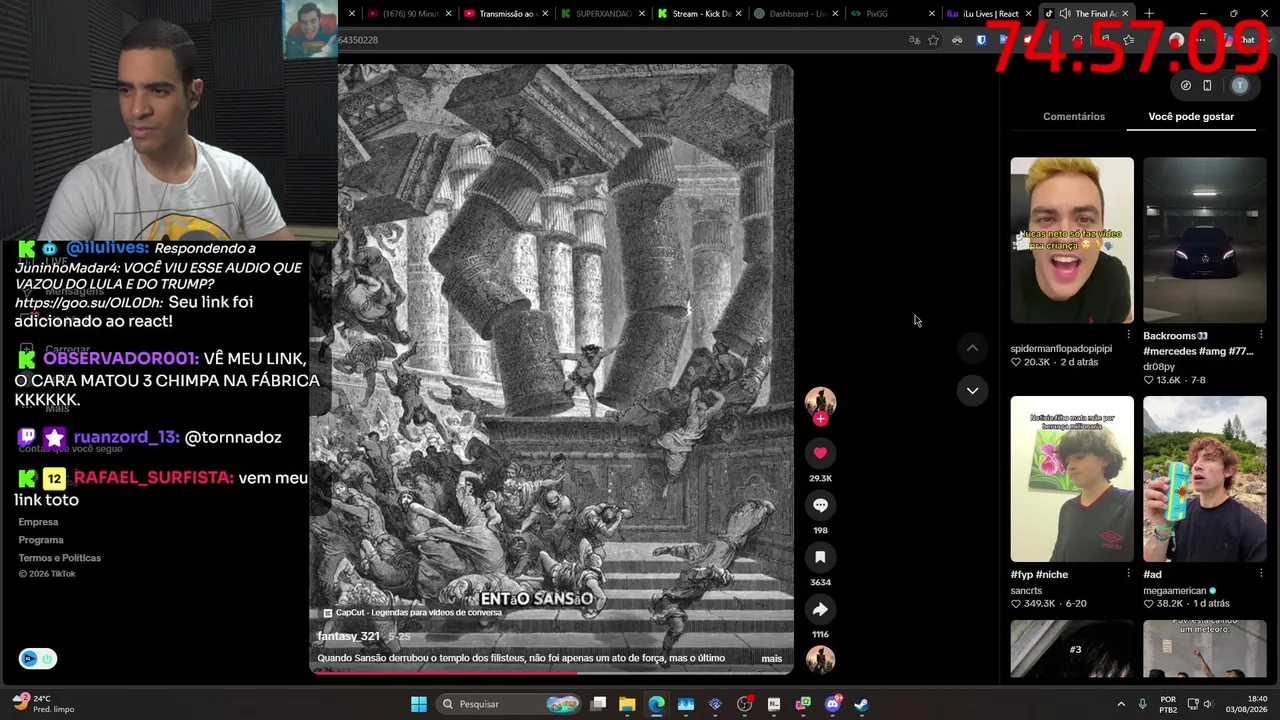Open Discord from the taskbar
The height and width of the screenshot is (720, 1280).
point(833,704)
